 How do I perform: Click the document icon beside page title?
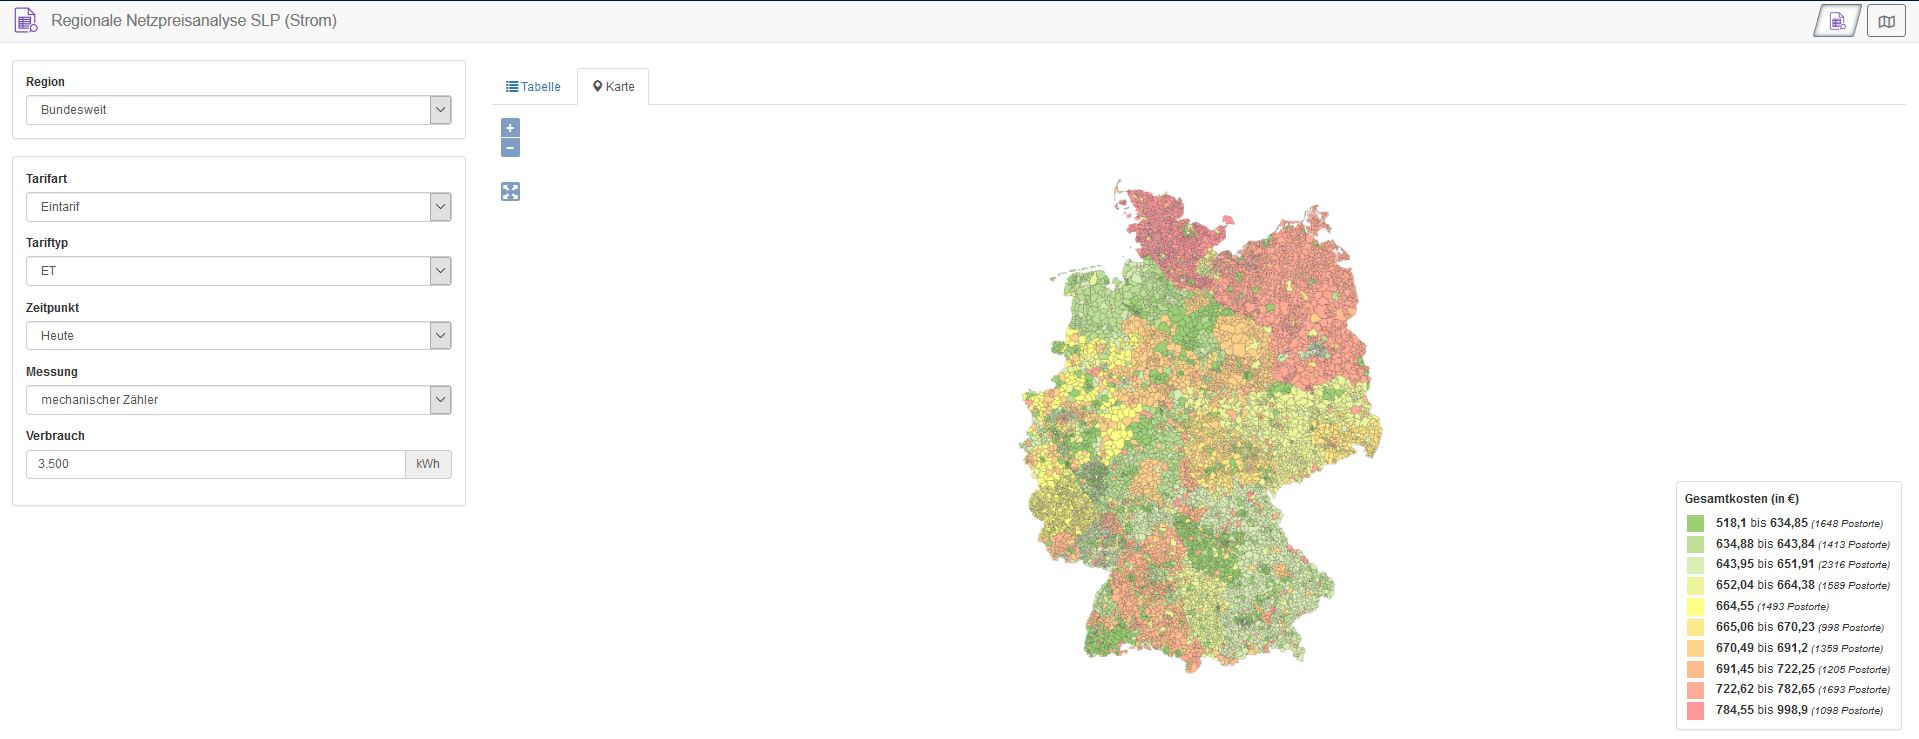(x=25, y=20)
